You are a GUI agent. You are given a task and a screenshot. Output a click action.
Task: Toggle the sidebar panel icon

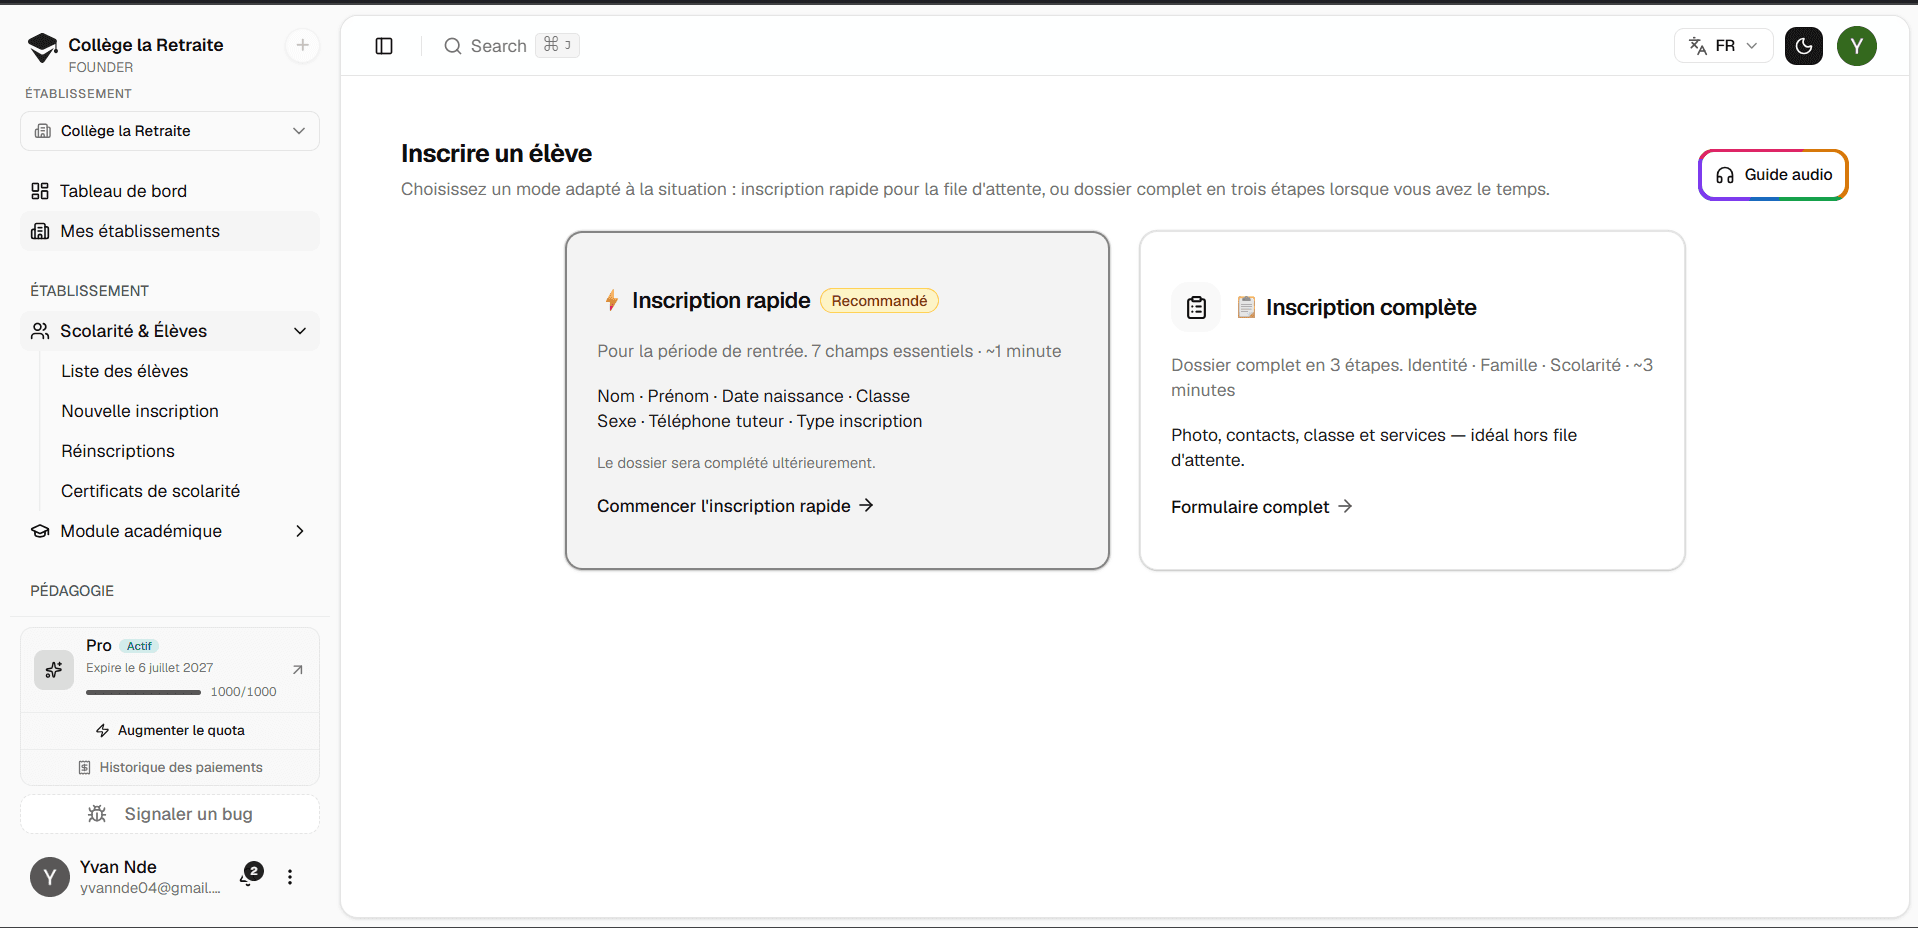click(x=384, y=46)
